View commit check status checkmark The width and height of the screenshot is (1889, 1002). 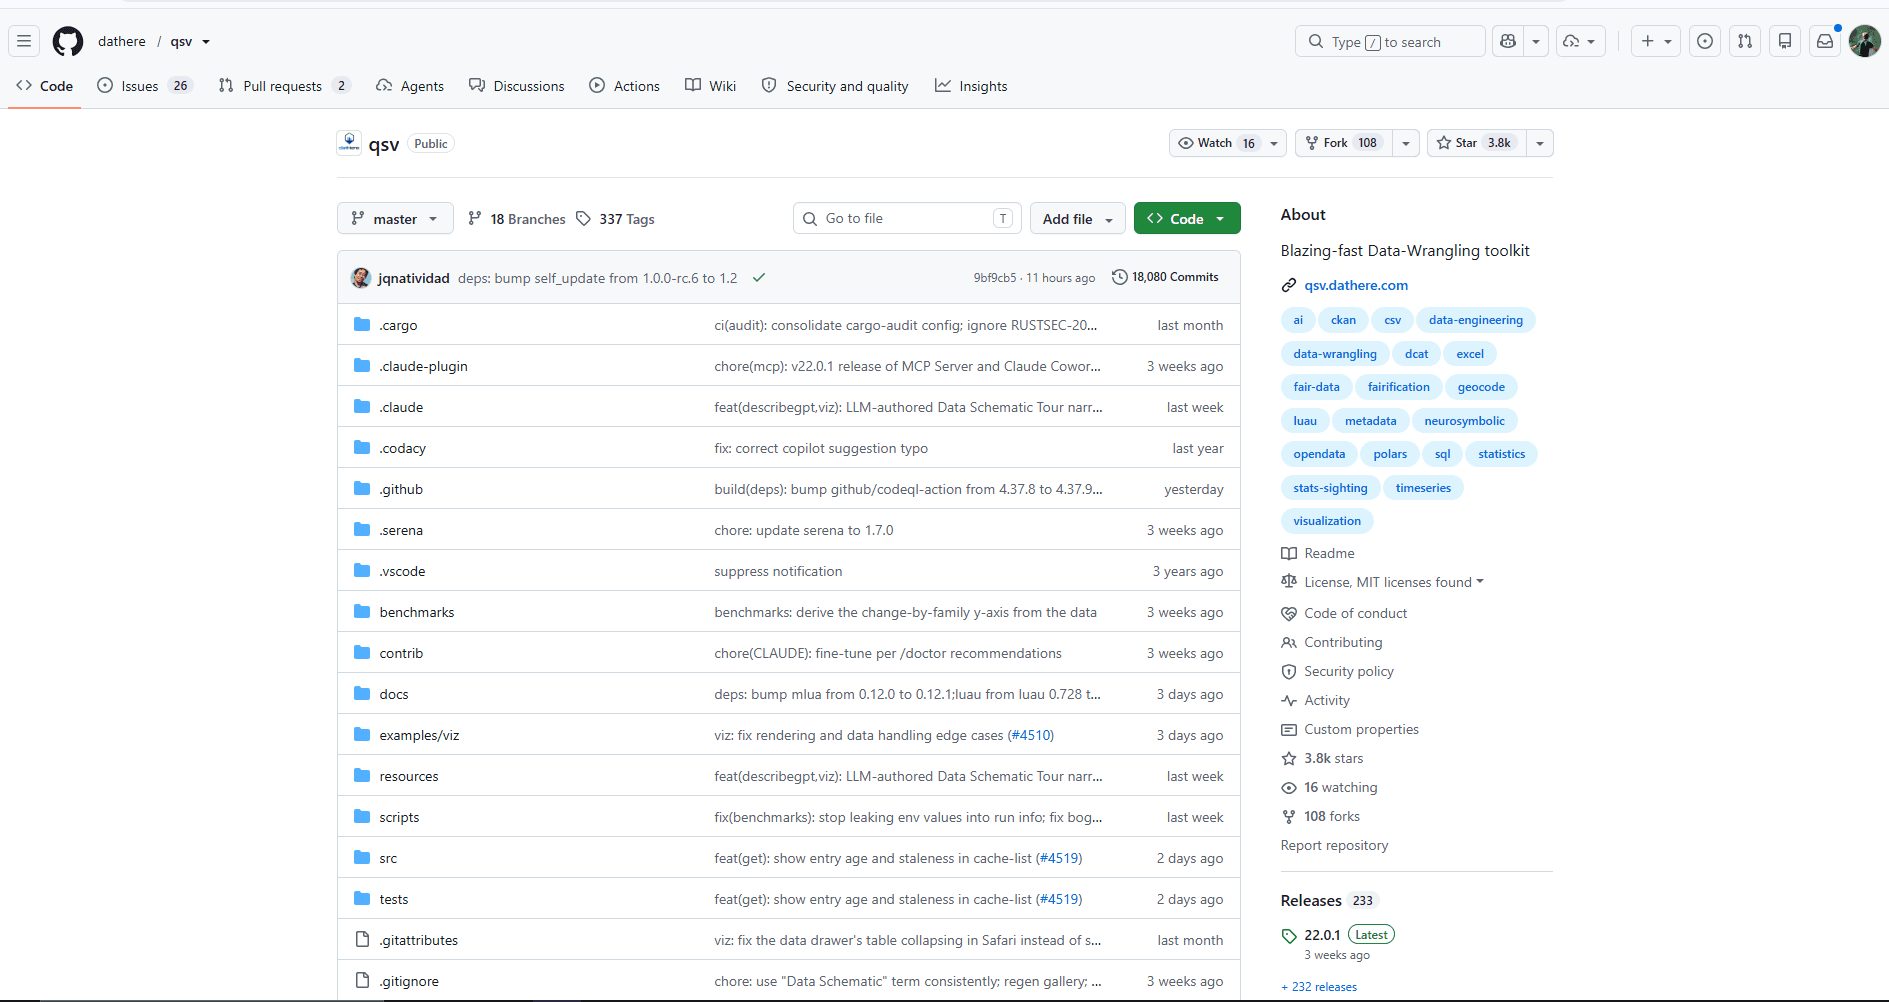759,278
